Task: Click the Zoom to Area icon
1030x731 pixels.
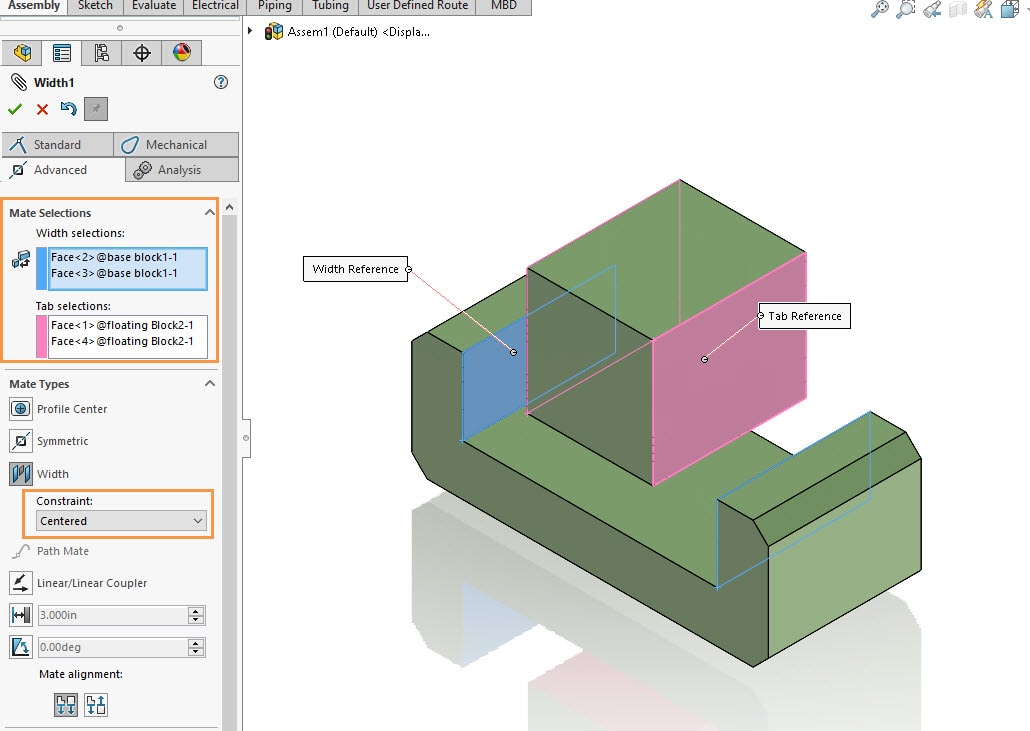Action: tap(906, 9)
